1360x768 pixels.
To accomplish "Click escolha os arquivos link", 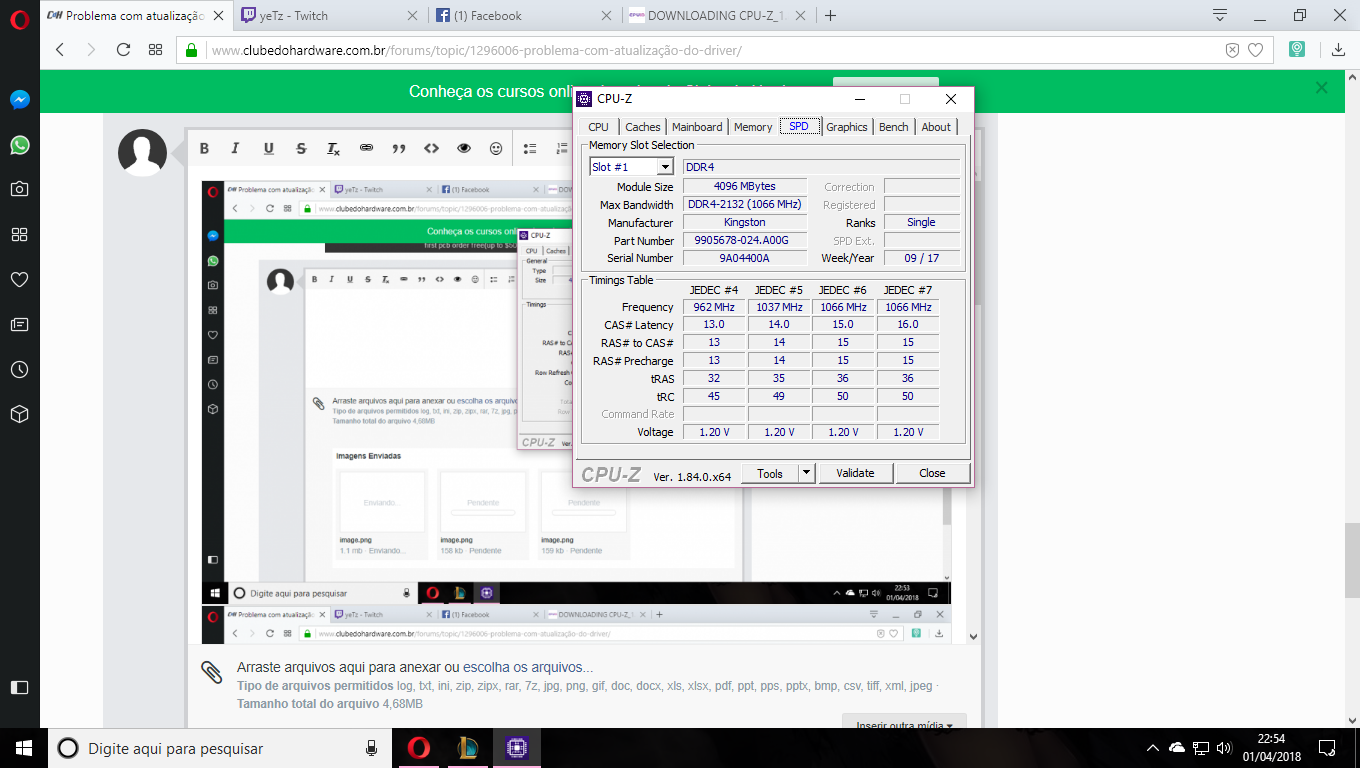I will [x=528, y=667].
